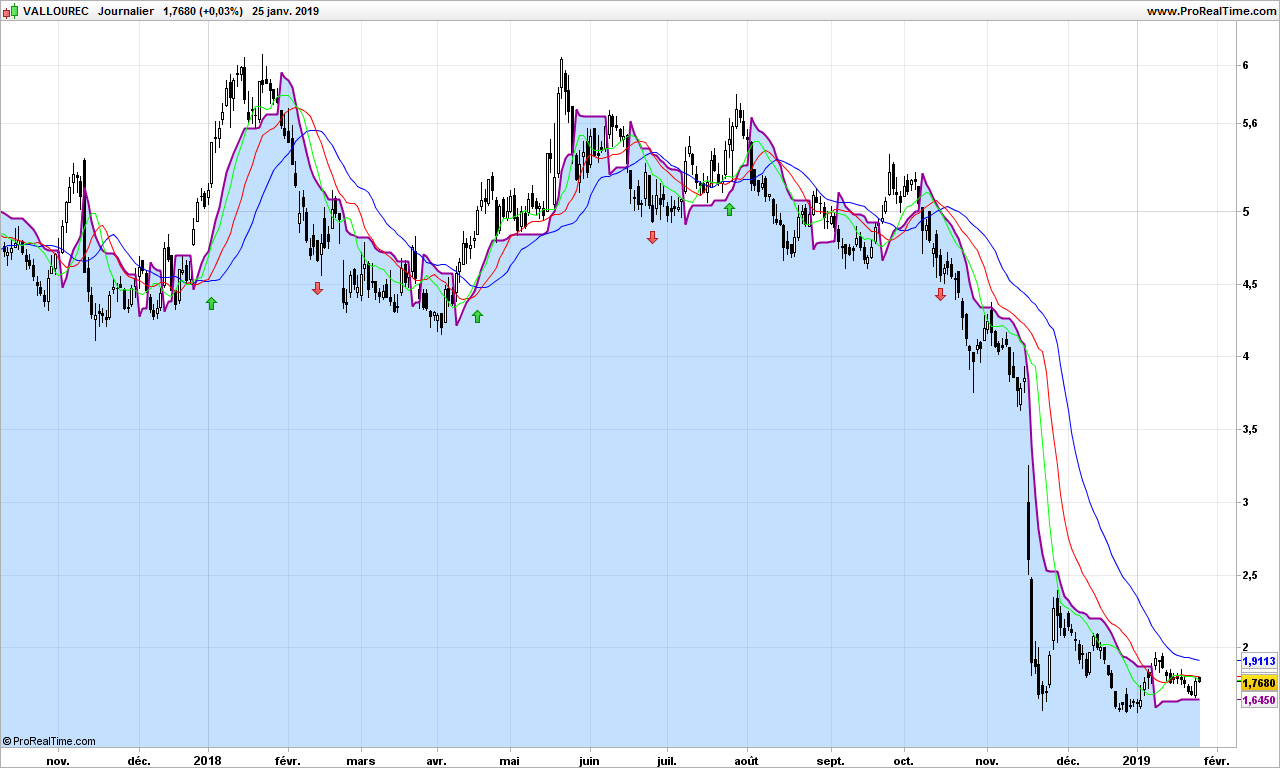Screen dimensions: 1280x768
Task: Click the 3 price level on axis
Action: click(x=1245, y=502)
